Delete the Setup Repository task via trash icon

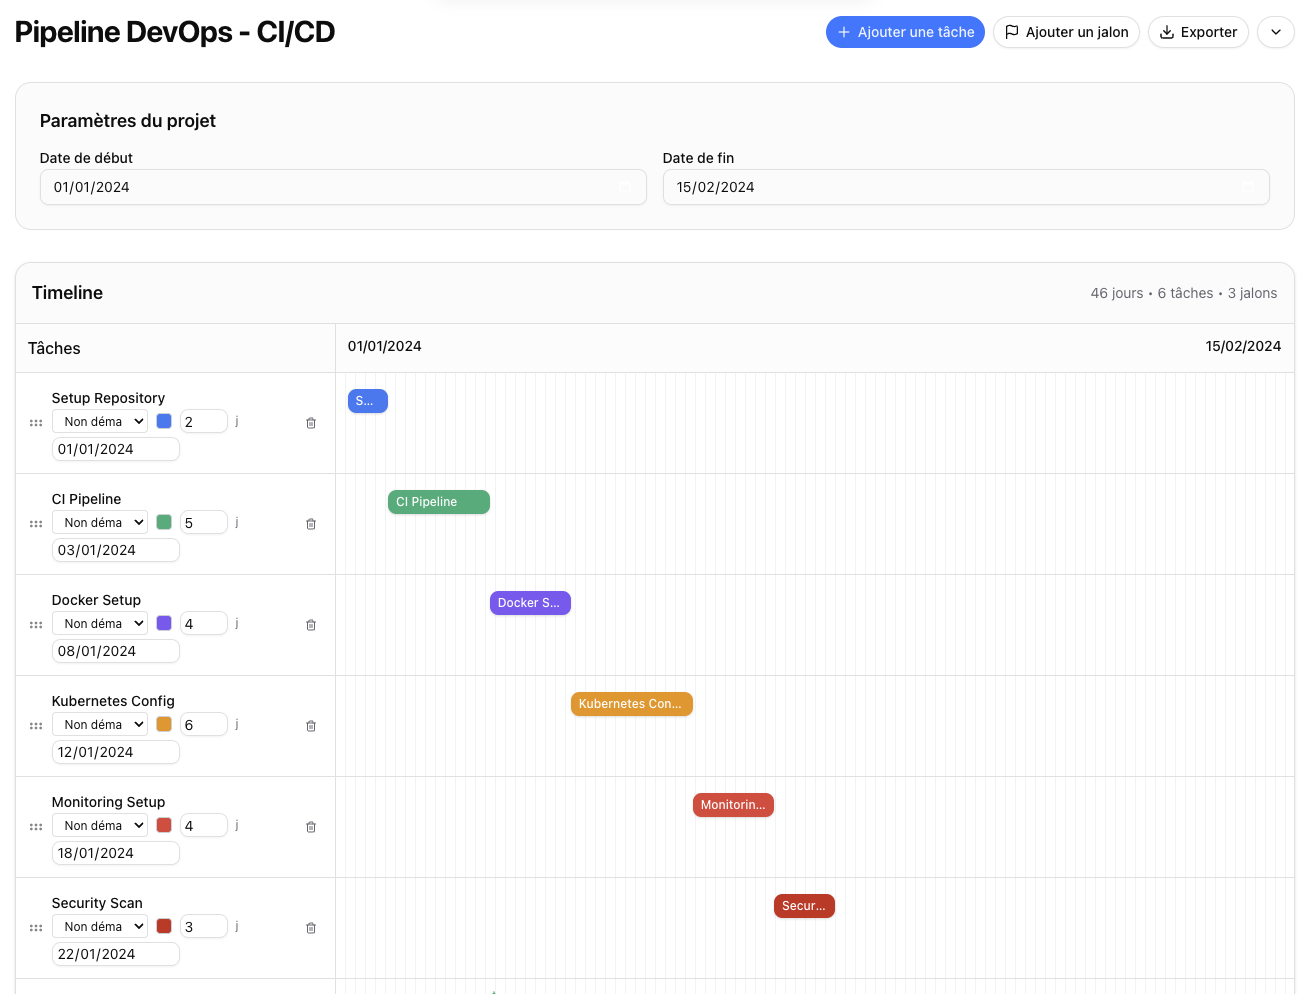pos(310,421)
